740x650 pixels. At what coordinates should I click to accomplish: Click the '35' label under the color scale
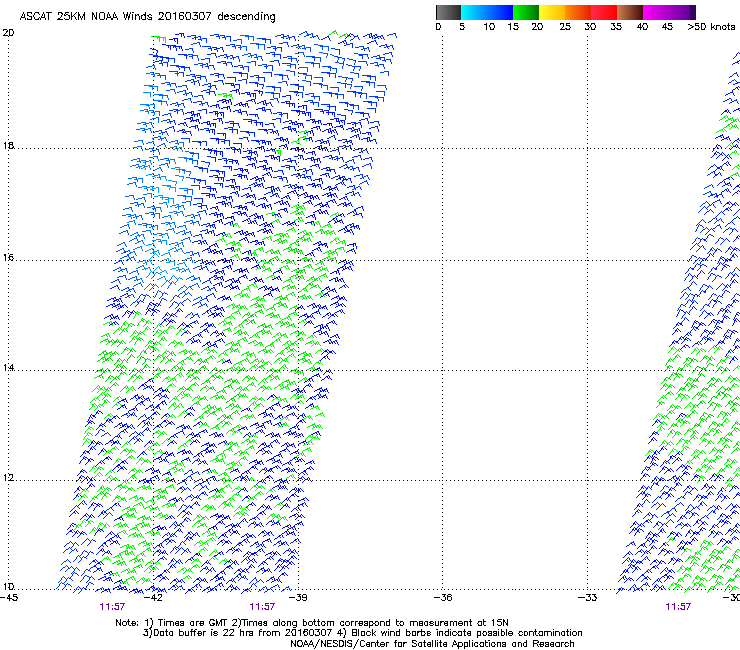(x=616, y=27)
